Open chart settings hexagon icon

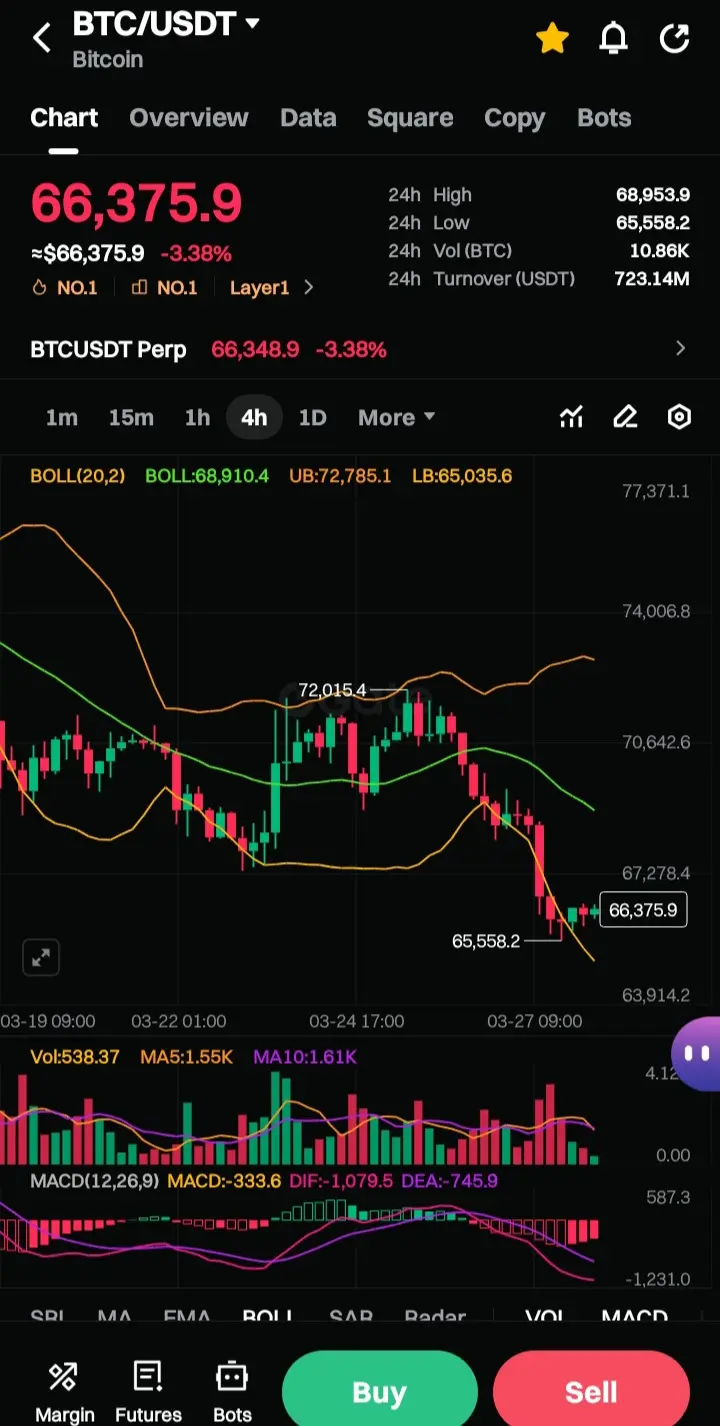coord(679,418)
